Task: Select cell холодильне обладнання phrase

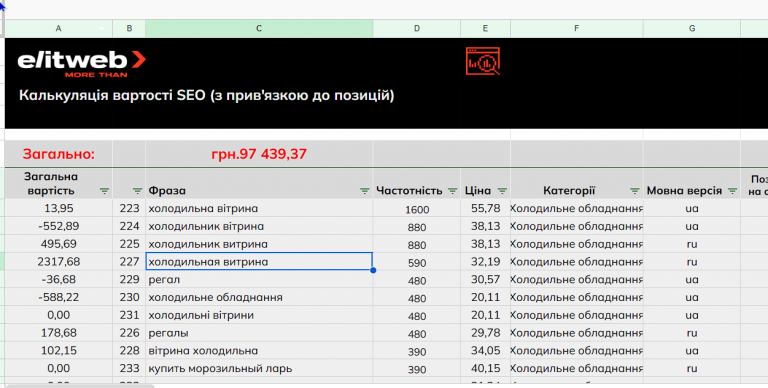Action: 259,297
